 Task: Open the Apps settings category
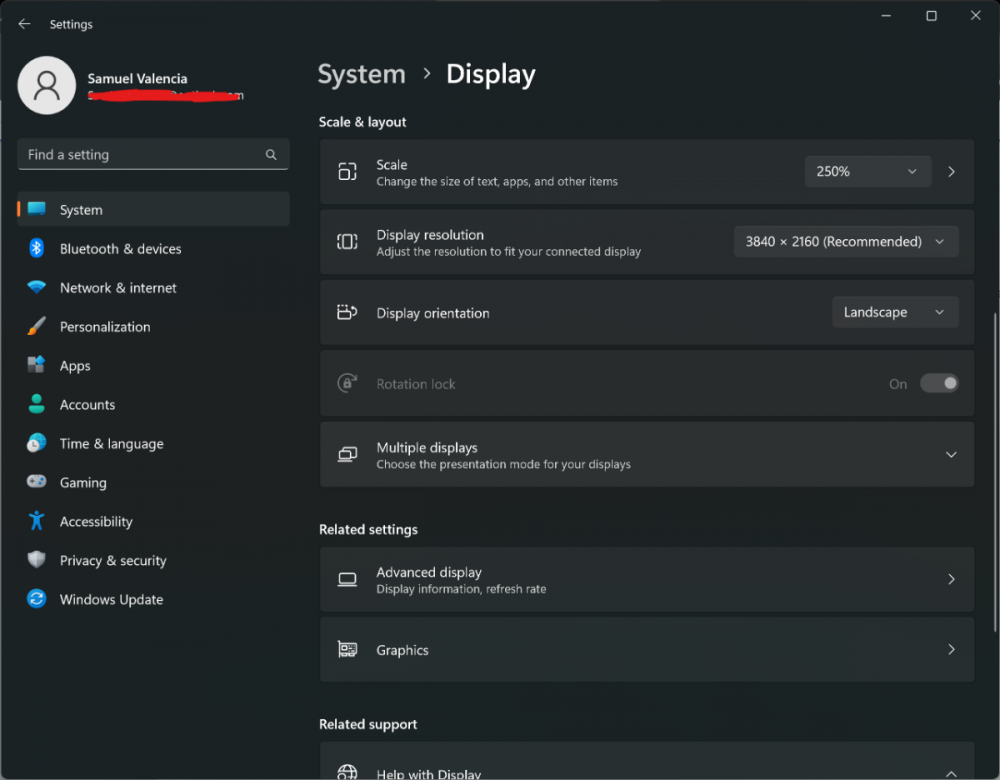(x=75, y=366)
